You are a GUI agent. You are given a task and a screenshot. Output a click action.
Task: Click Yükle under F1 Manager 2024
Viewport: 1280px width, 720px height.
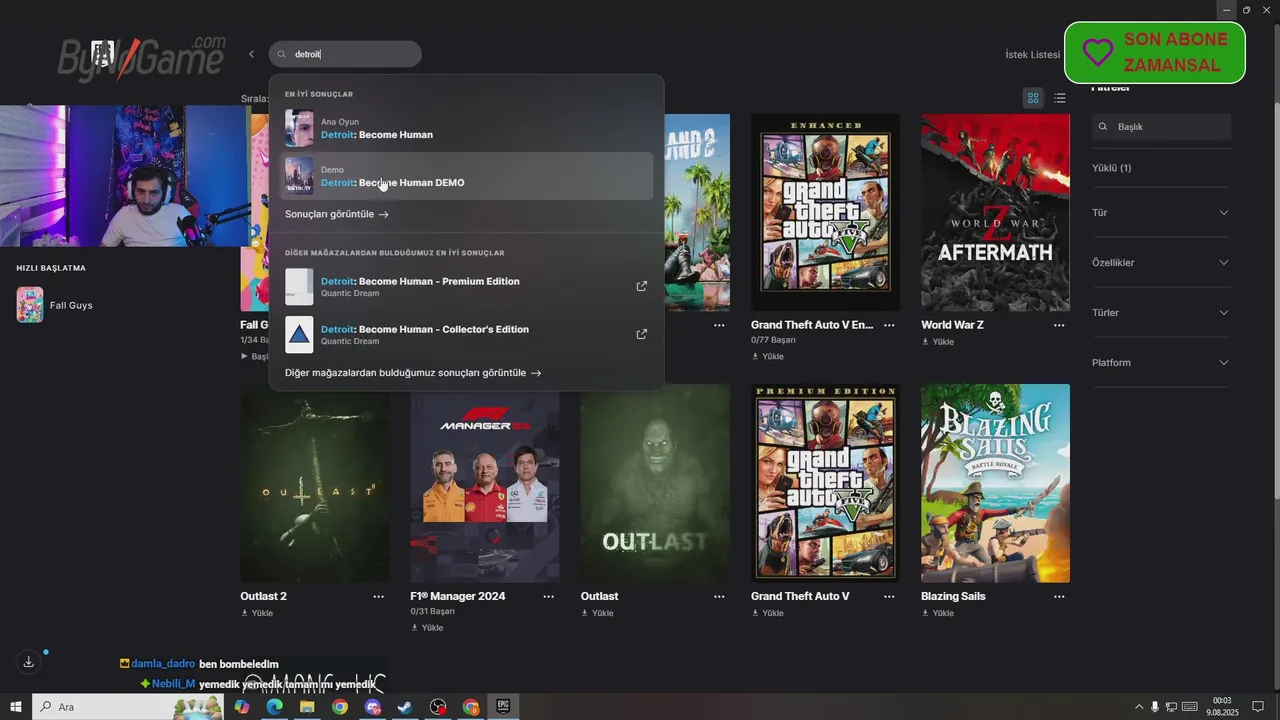pyautogui.click(x=426, y=628)
